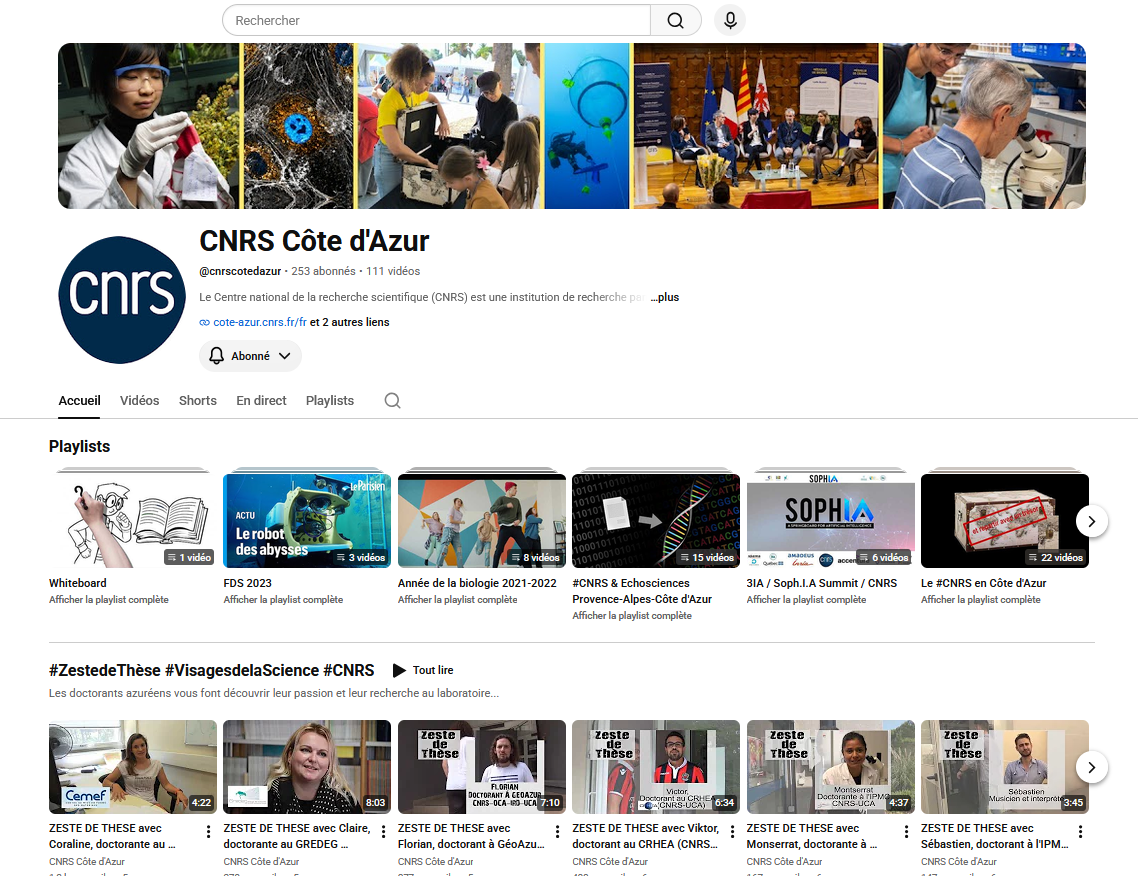Switch to the Playlists tab

(329, 401)
